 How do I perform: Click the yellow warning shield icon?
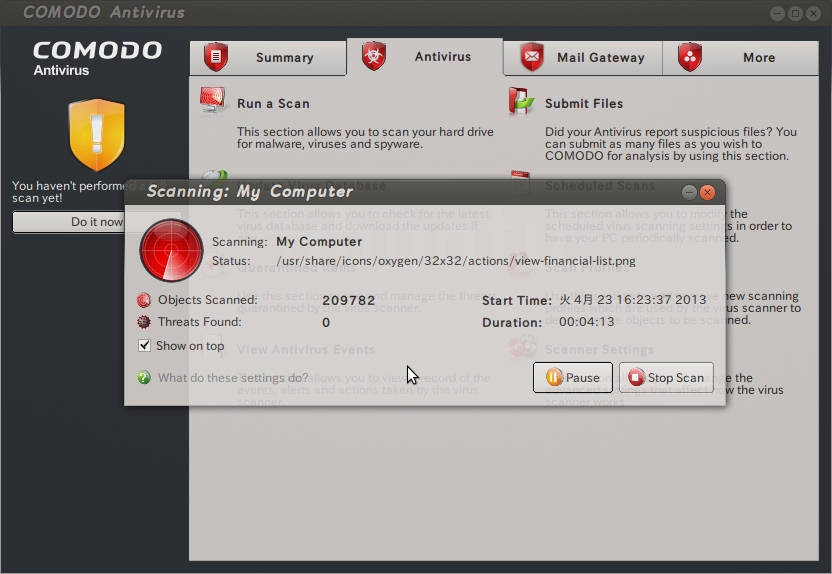97,135
